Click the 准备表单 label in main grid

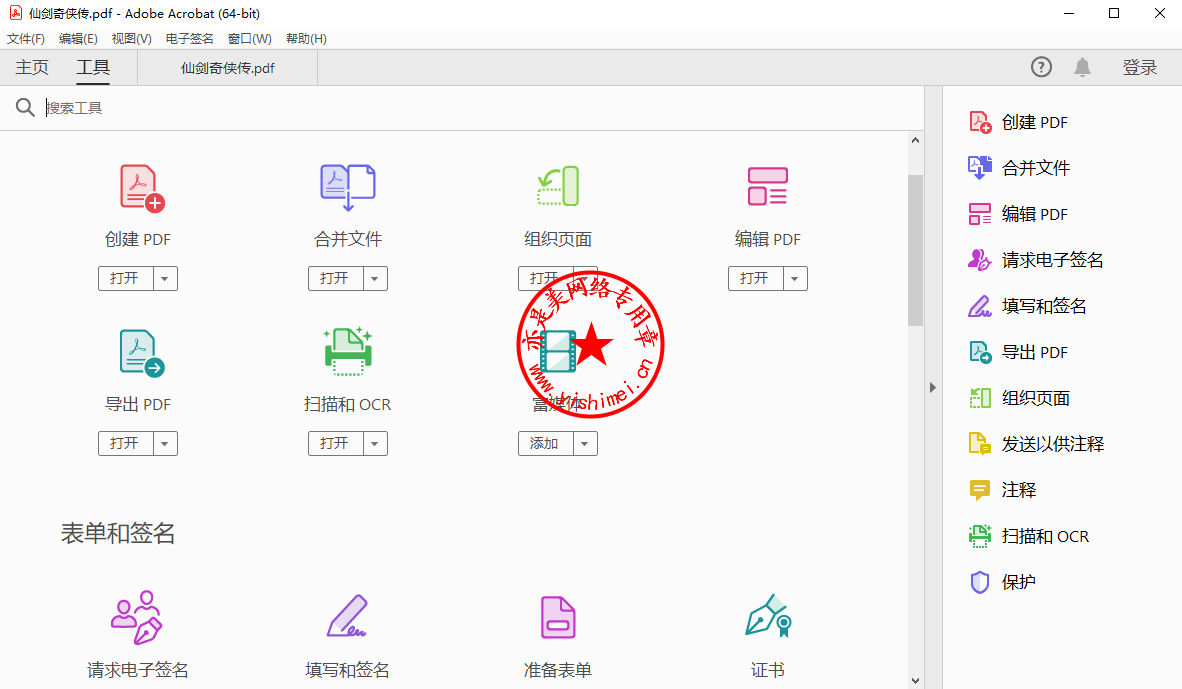point(558,670)
